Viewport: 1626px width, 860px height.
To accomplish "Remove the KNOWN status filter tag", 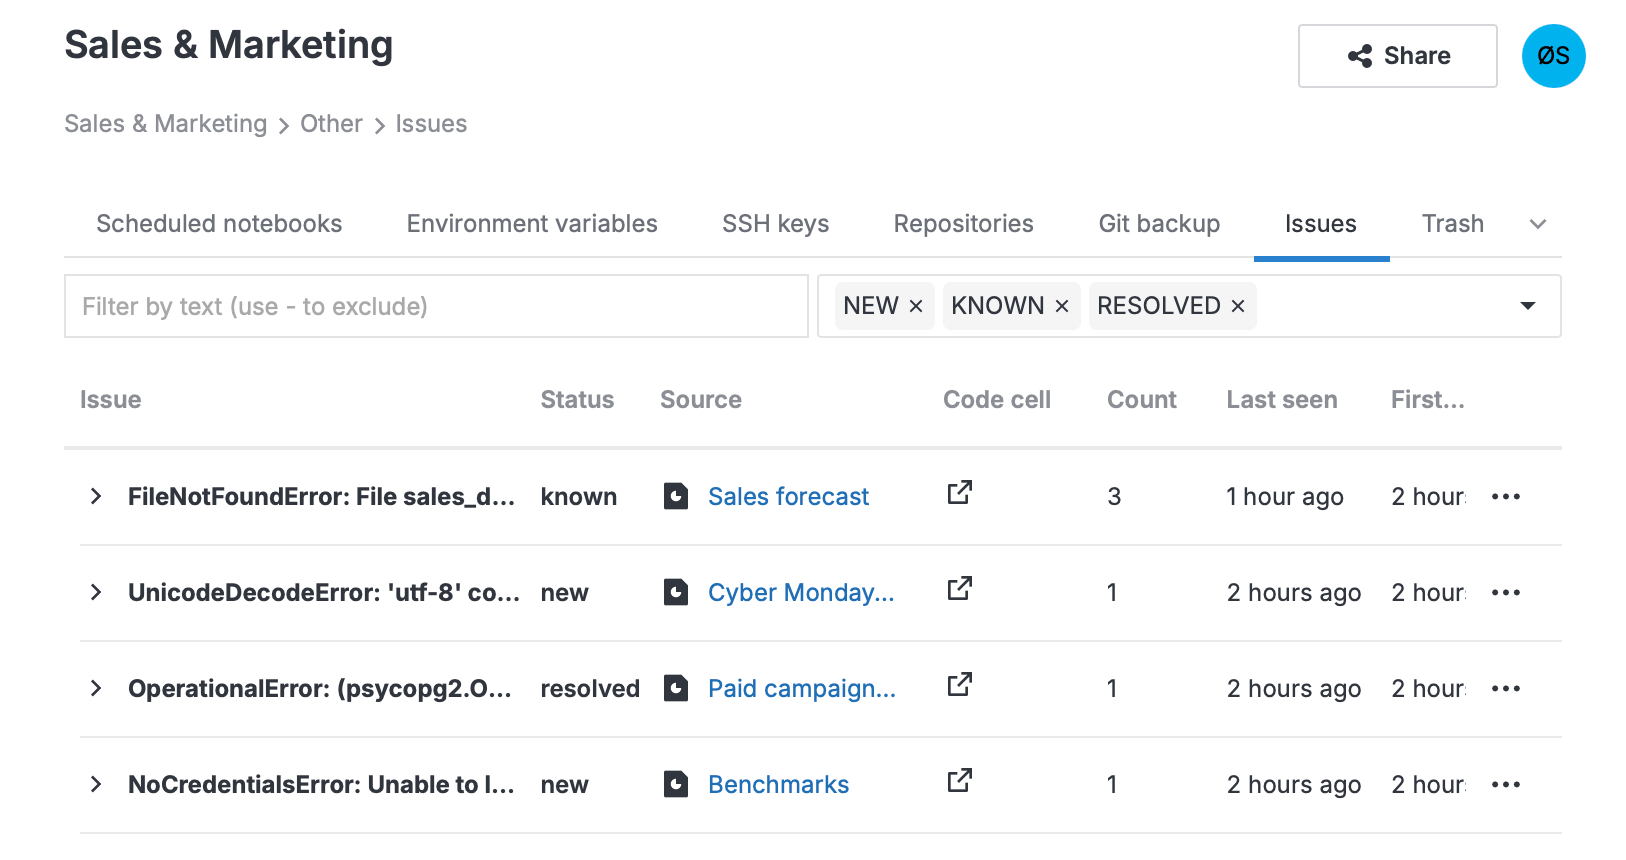I will (1062, 307).
